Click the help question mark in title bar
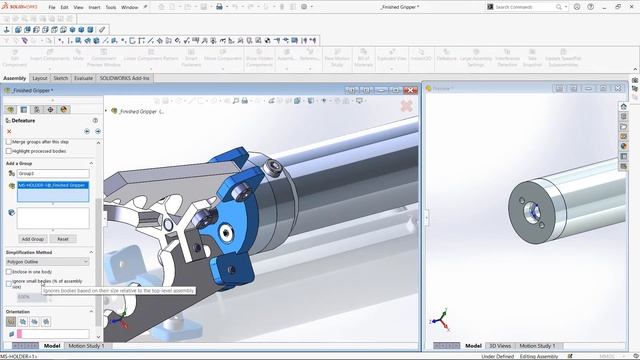Image resolution: width=640 pixels, height=360 pixels. coord(591,7)
